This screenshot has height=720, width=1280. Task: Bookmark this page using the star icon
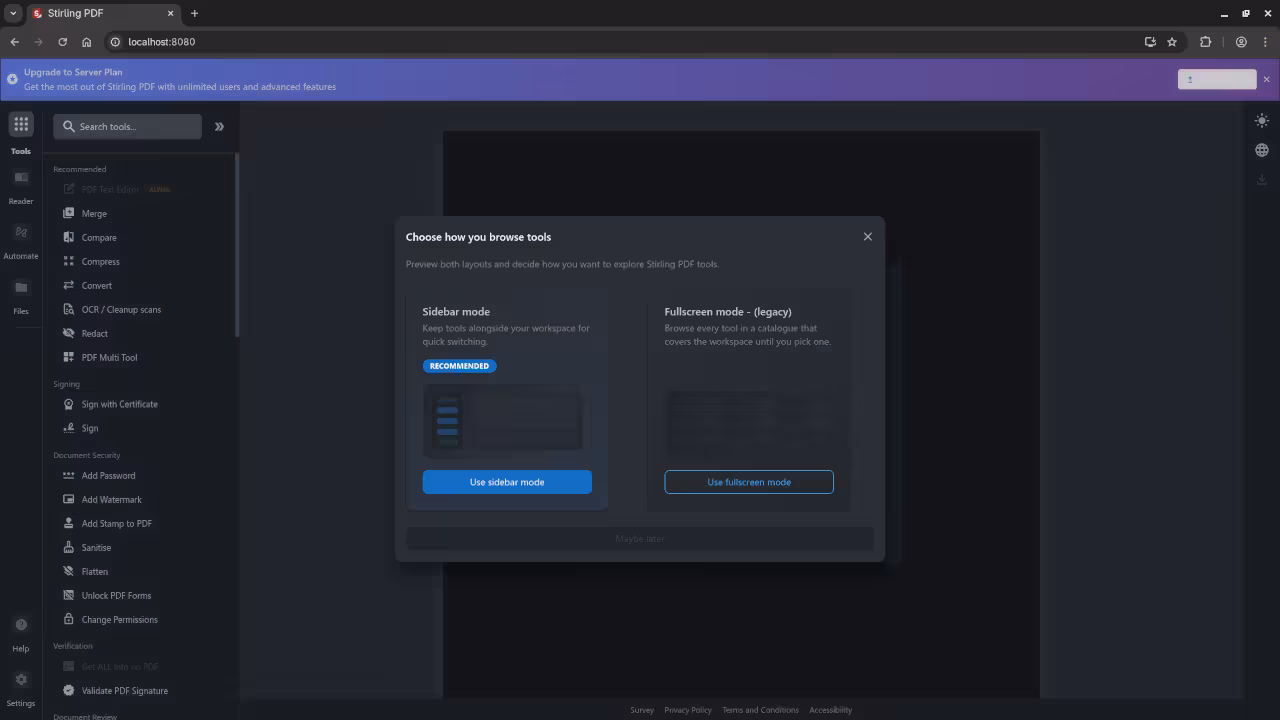pyautogui.click(x=1172, y=42)
